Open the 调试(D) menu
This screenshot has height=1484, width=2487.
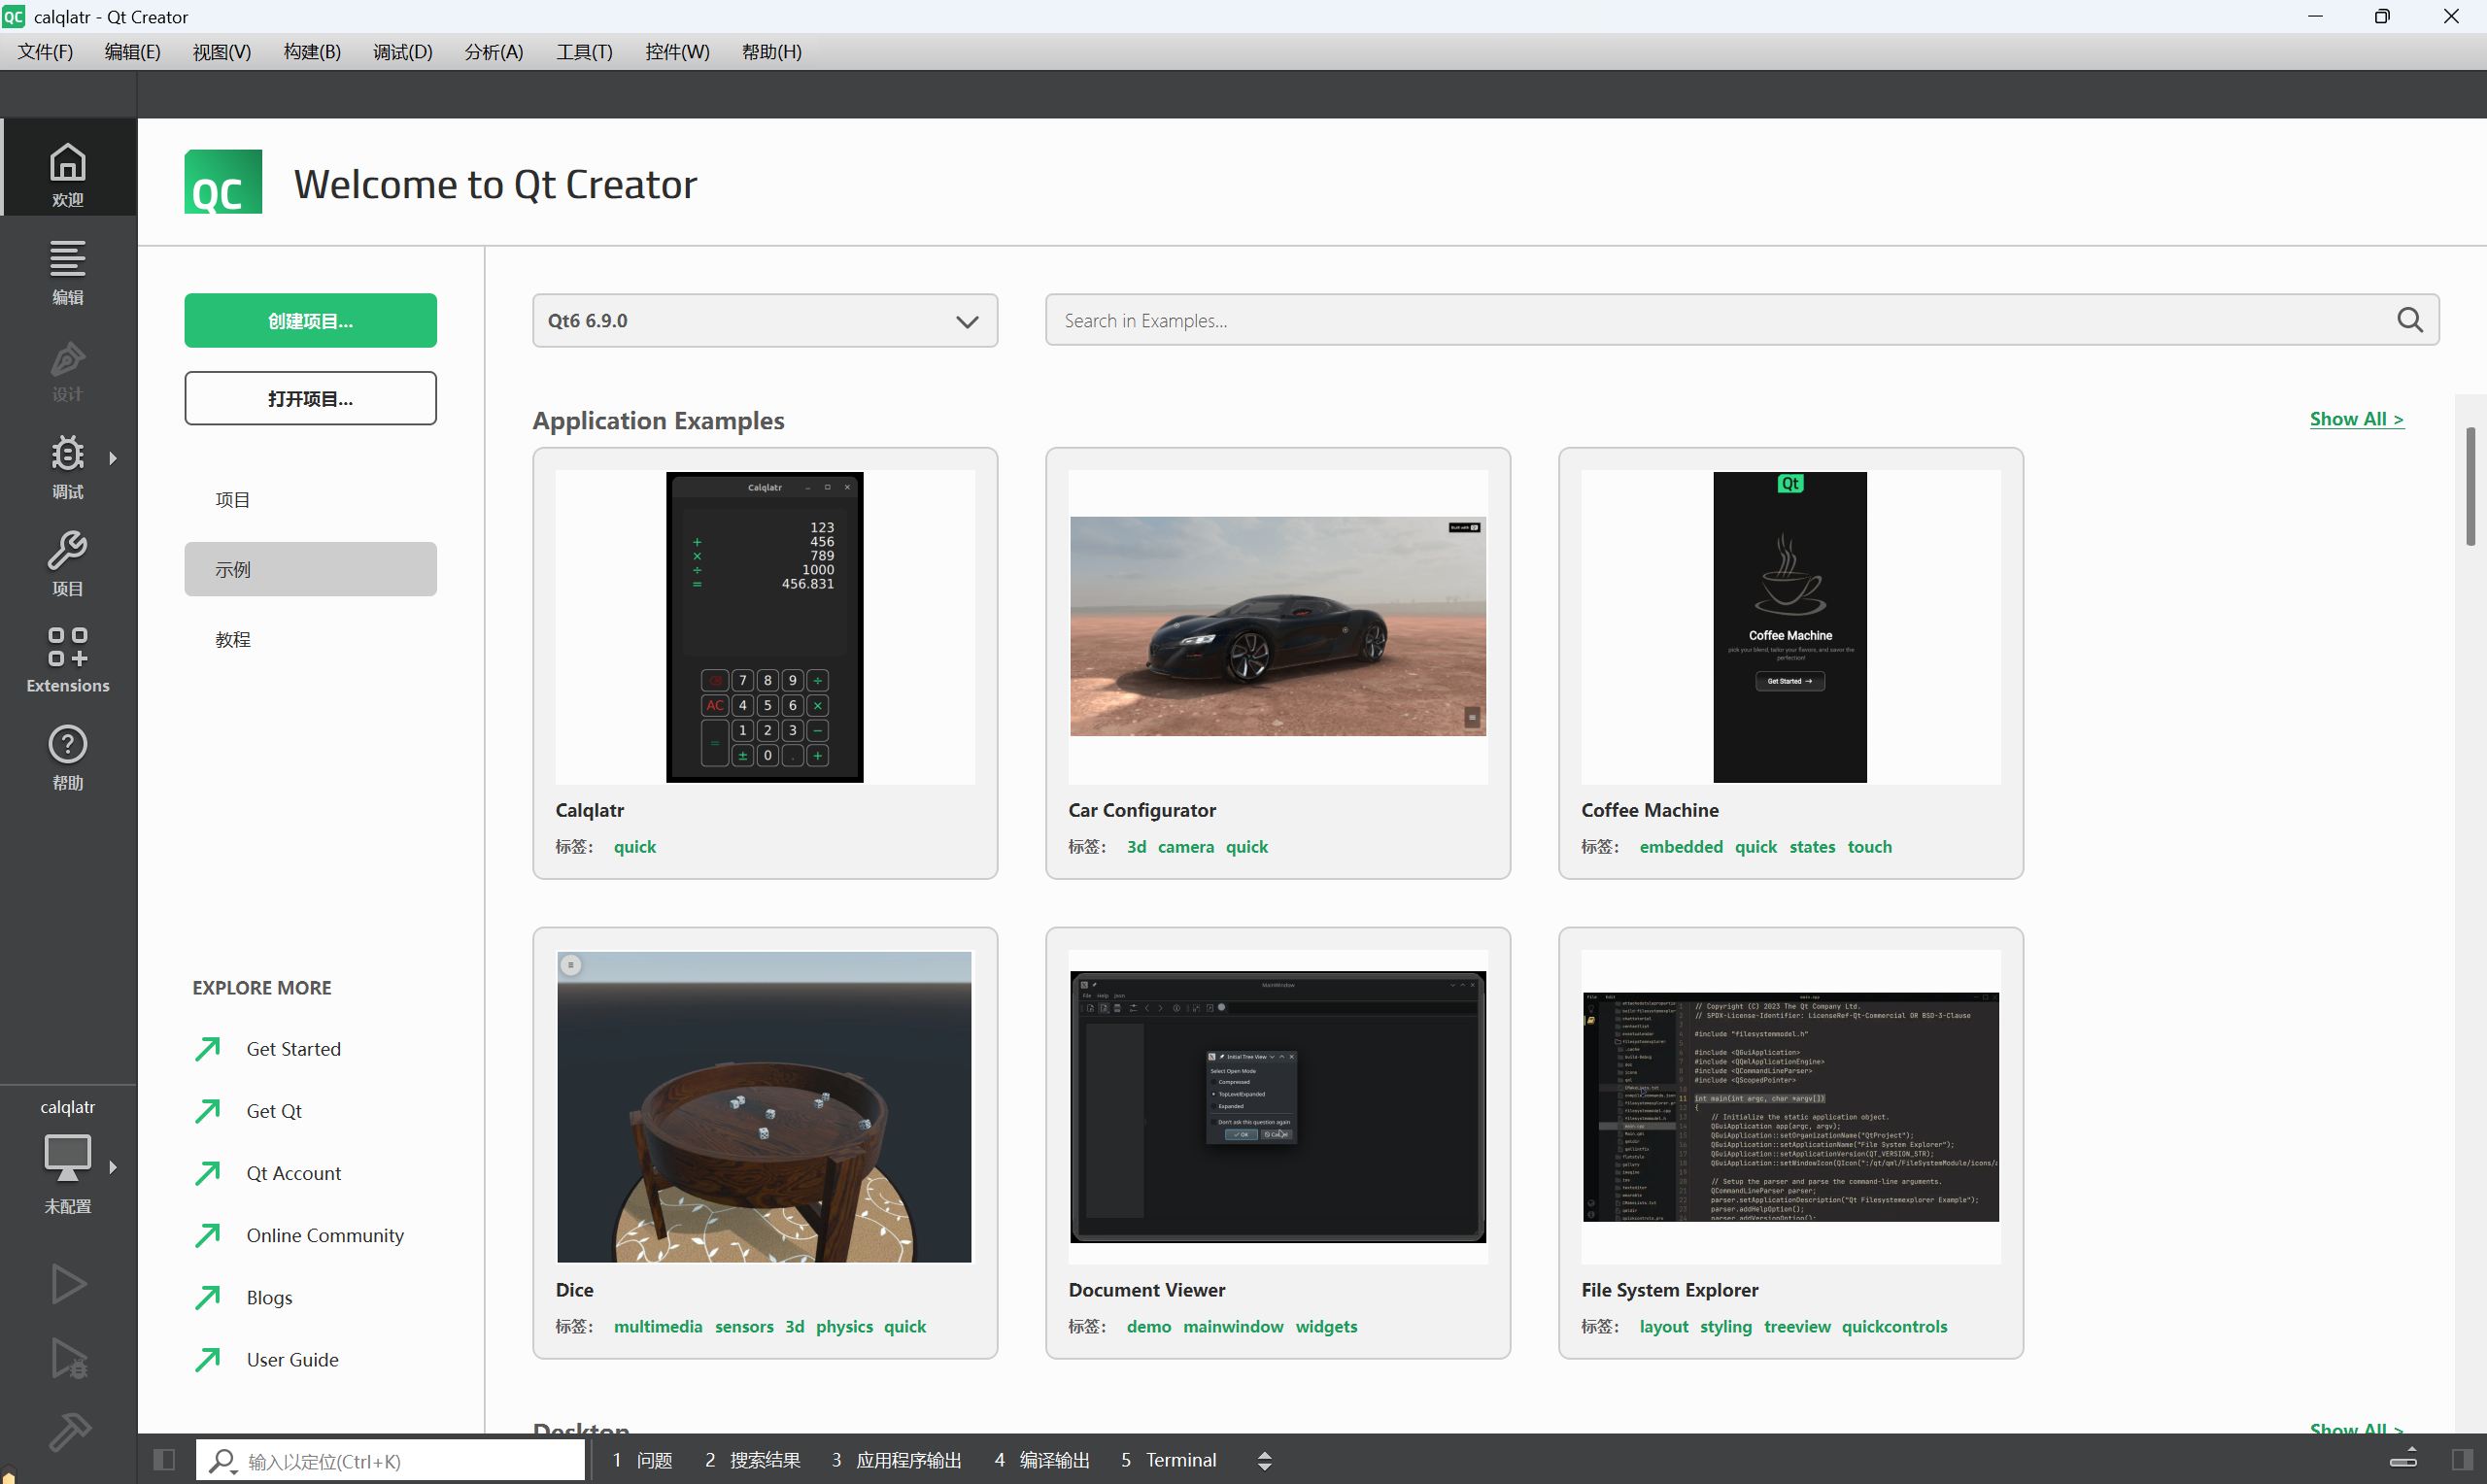tap(403, 52)
